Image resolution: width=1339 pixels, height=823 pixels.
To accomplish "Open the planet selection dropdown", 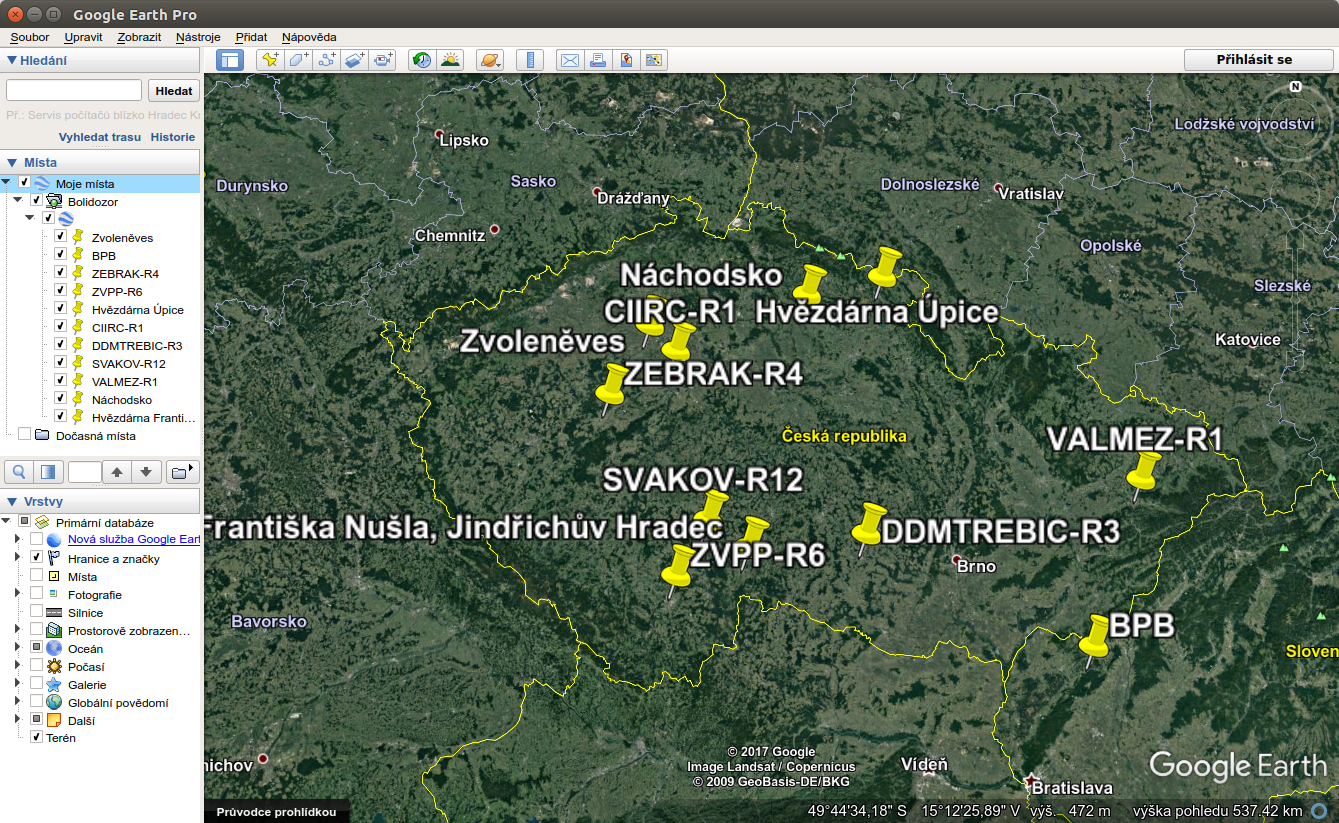I will point(490,60).
